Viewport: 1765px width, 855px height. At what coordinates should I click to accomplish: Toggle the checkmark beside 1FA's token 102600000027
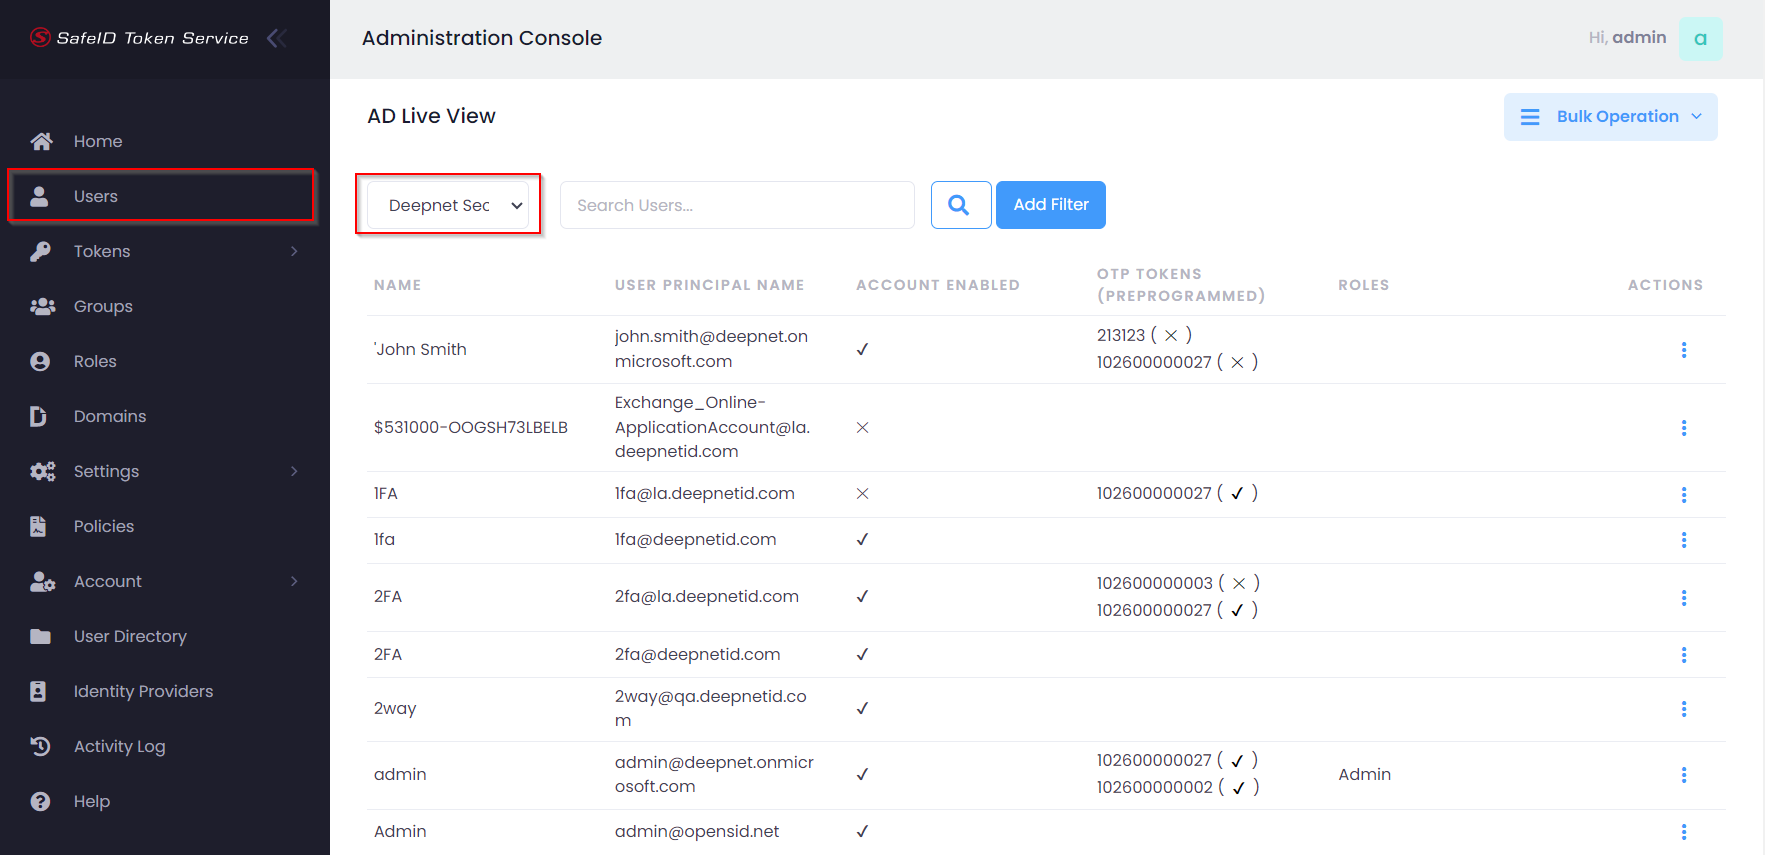[x=1237, y=494]
